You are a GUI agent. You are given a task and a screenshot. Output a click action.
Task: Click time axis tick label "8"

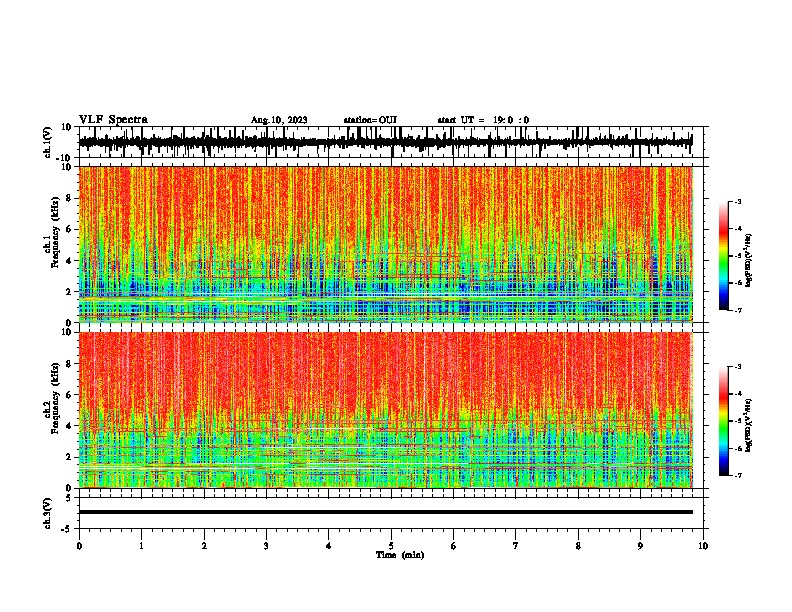[578, 546]
